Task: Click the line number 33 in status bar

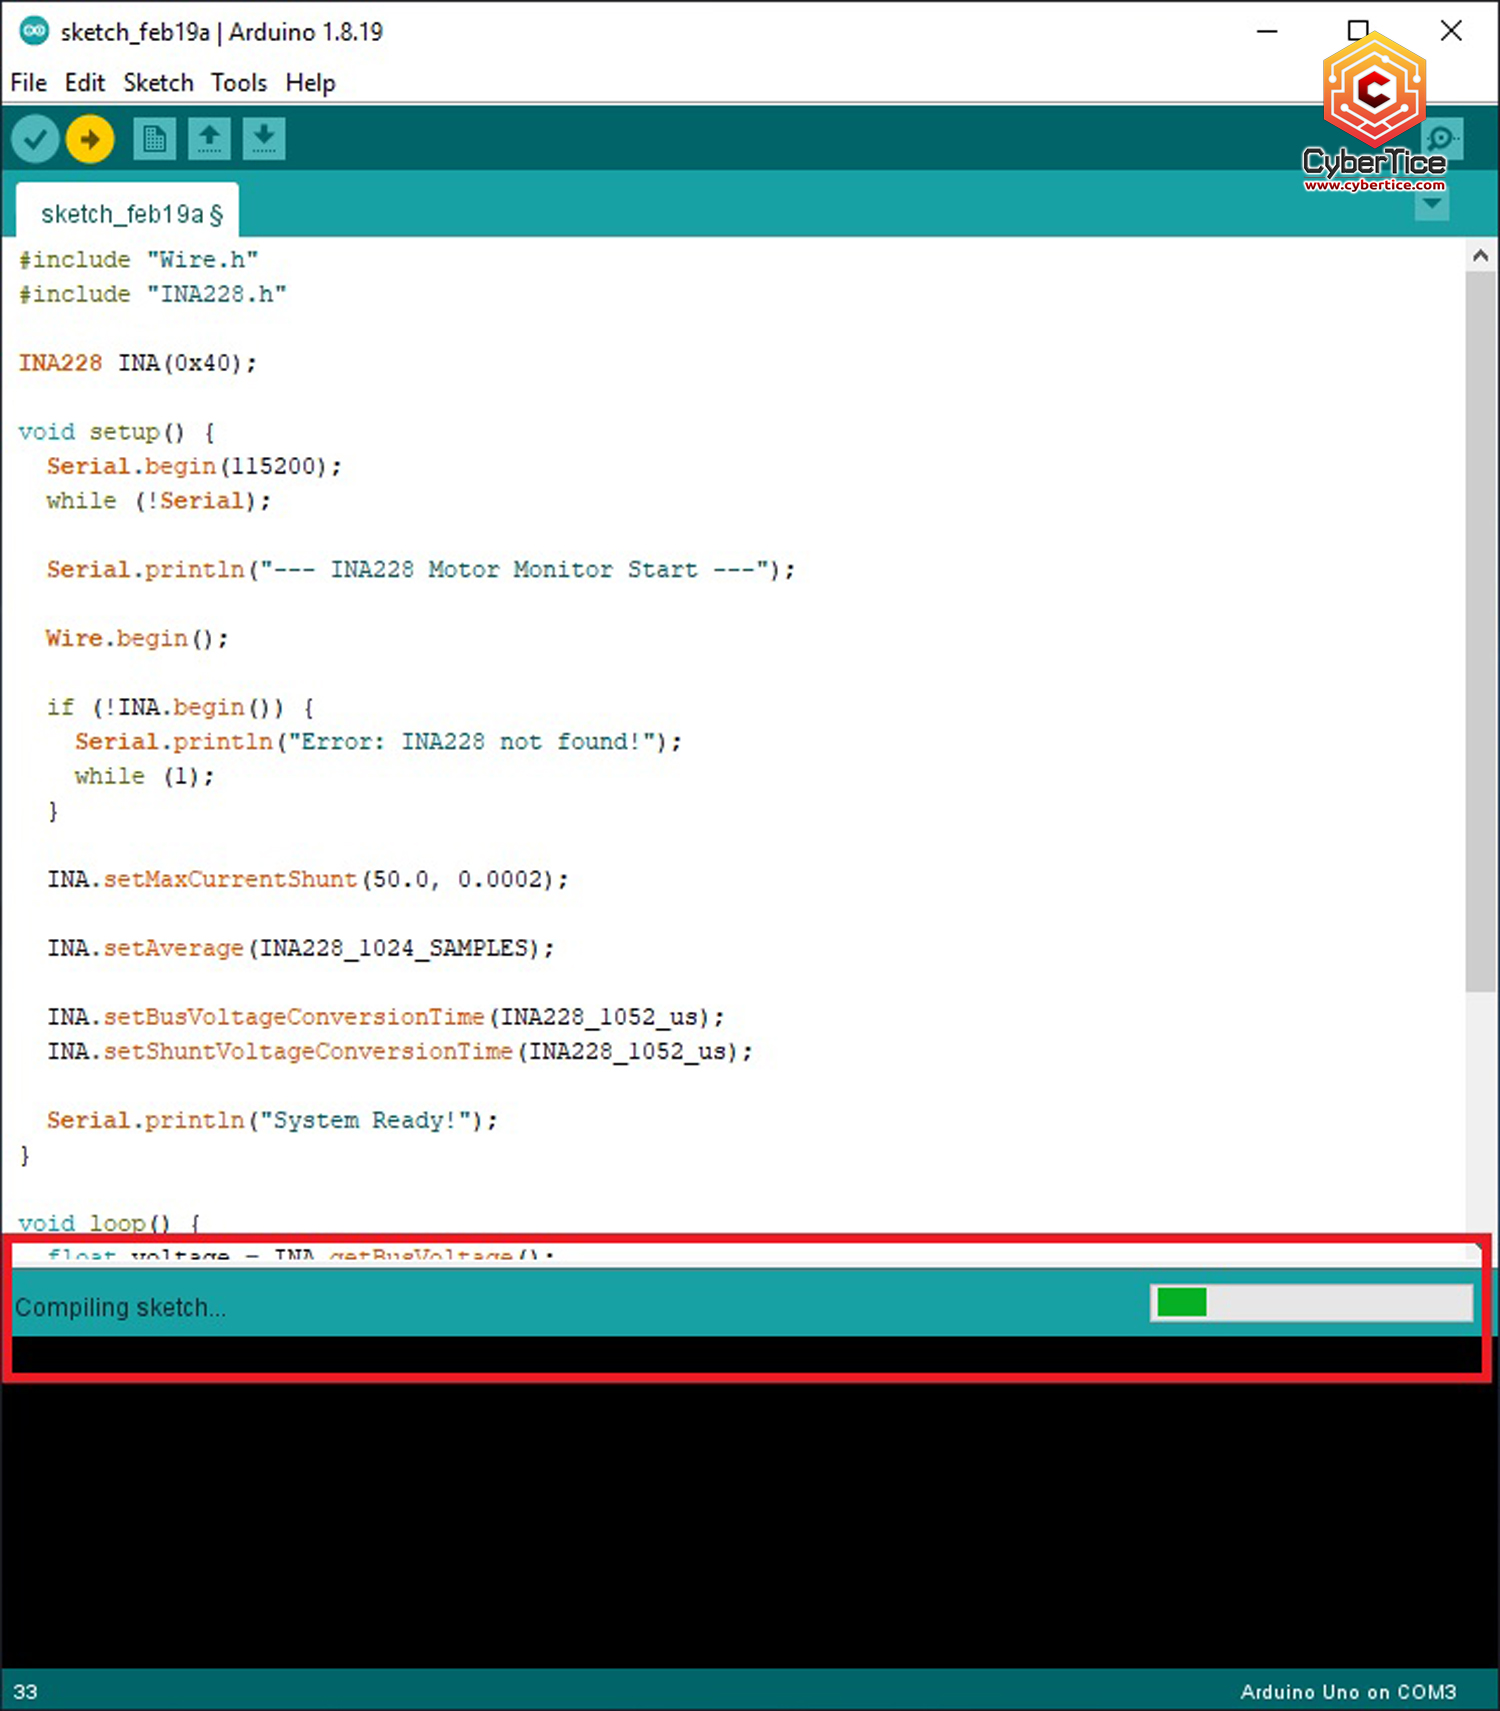Action: (x=26, y=1691)
